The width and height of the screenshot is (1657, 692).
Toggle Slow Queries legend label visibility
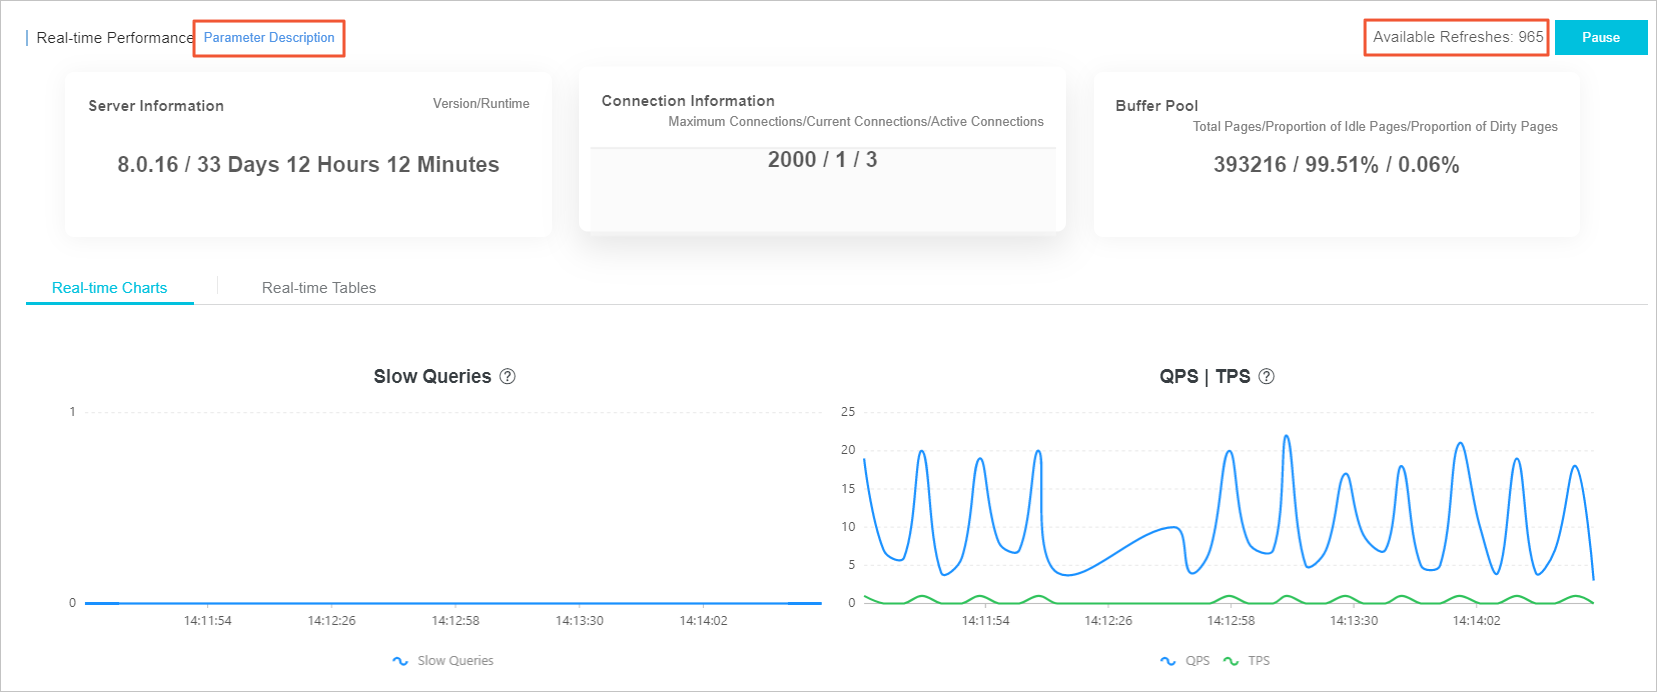tap(455, 661)
